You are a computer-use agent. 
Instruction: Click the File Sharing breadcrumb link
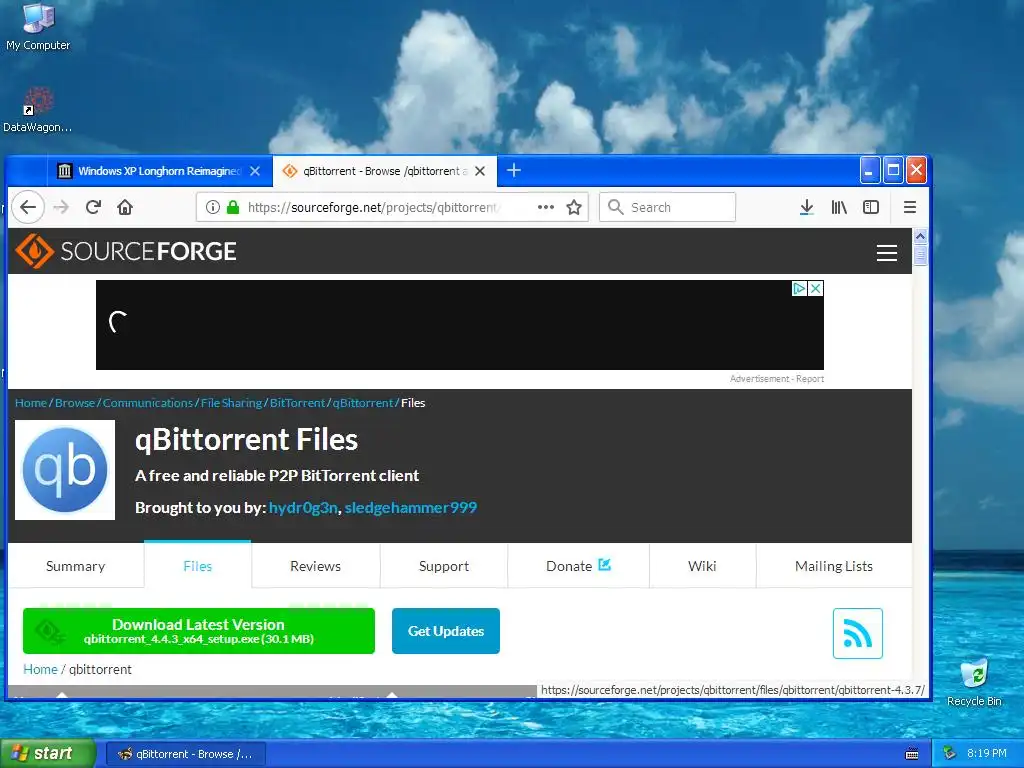(x=231, y=403)
